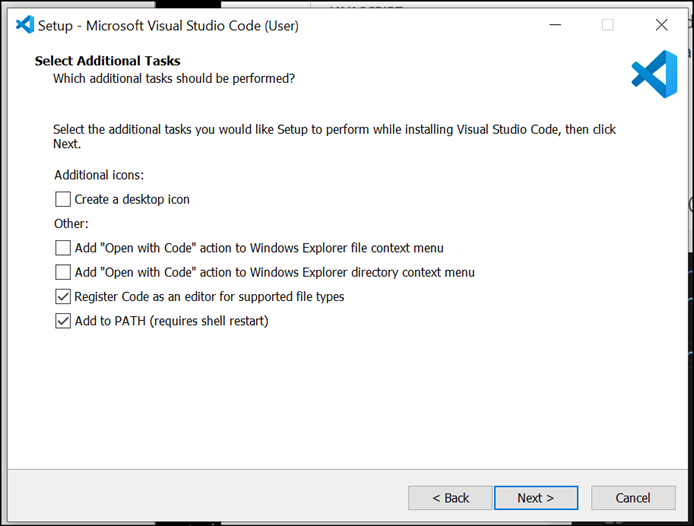Viewport: 694px width, 526px height.
Task: Click the "Add to PATH (requires shell restart)" label text
Action: tap(171, 321)
